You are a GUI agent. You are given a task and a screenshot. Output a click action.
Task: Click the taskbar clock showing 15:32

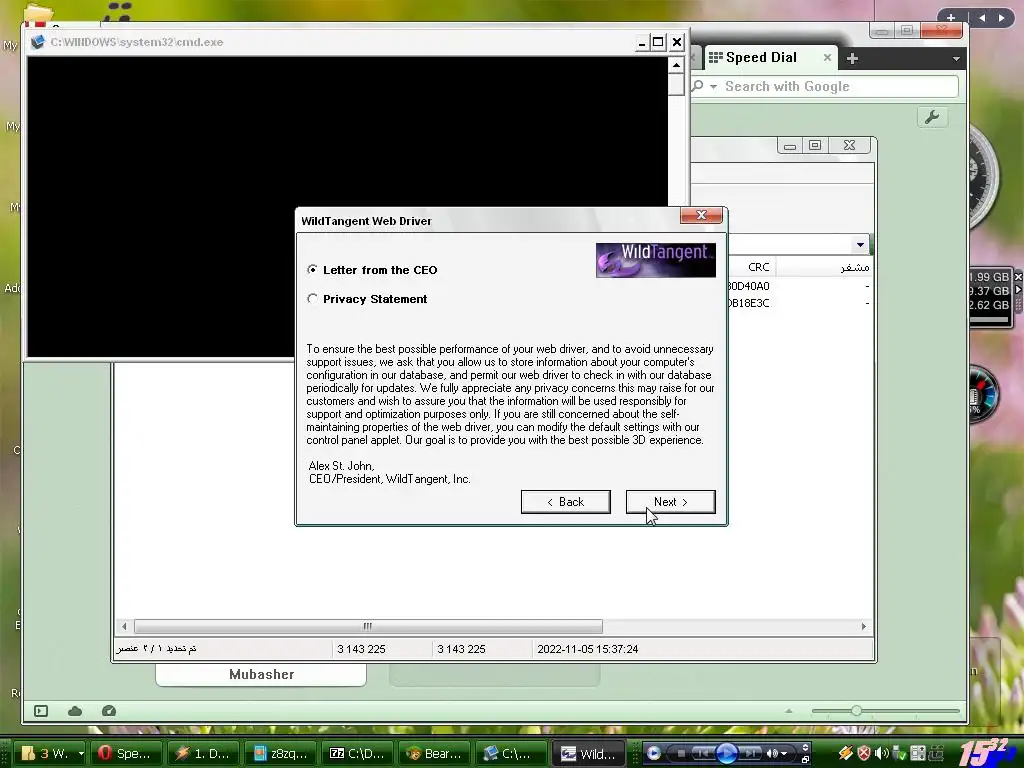point(984,752)
